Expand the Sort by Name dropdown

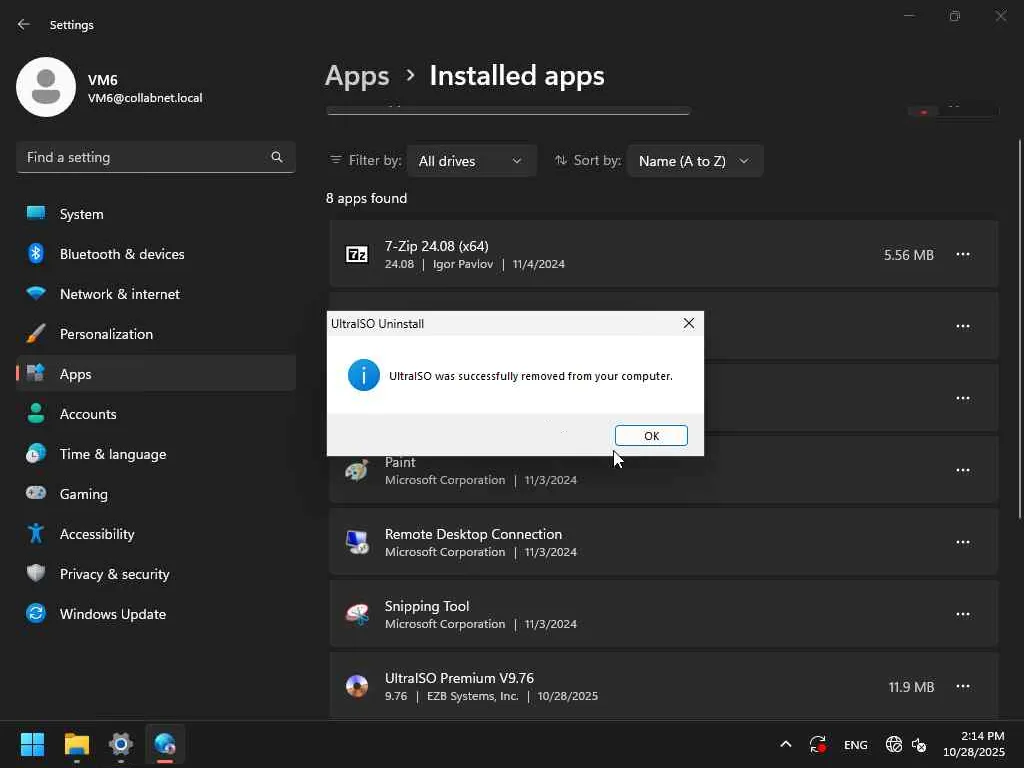[694, 161]
